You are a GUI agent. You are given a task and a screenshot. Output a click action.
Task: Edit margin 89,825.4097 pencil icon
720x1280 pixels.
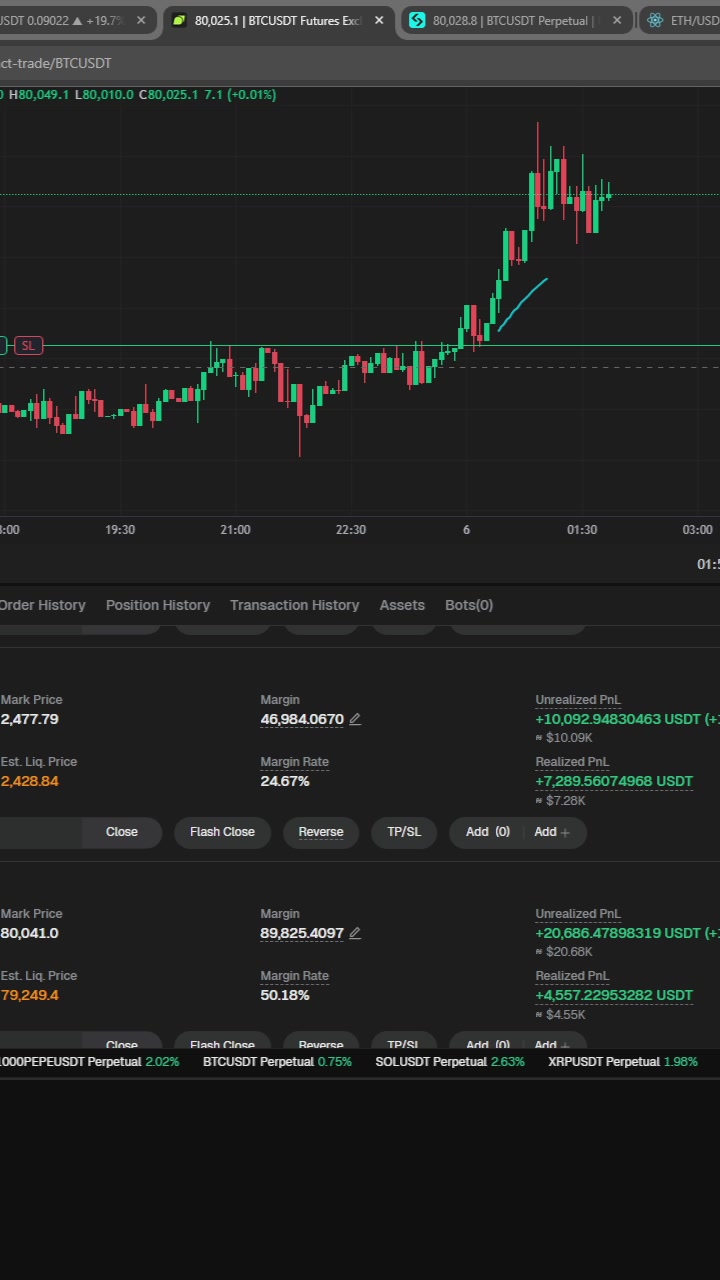pyautogui.click(x=355, y=933)
